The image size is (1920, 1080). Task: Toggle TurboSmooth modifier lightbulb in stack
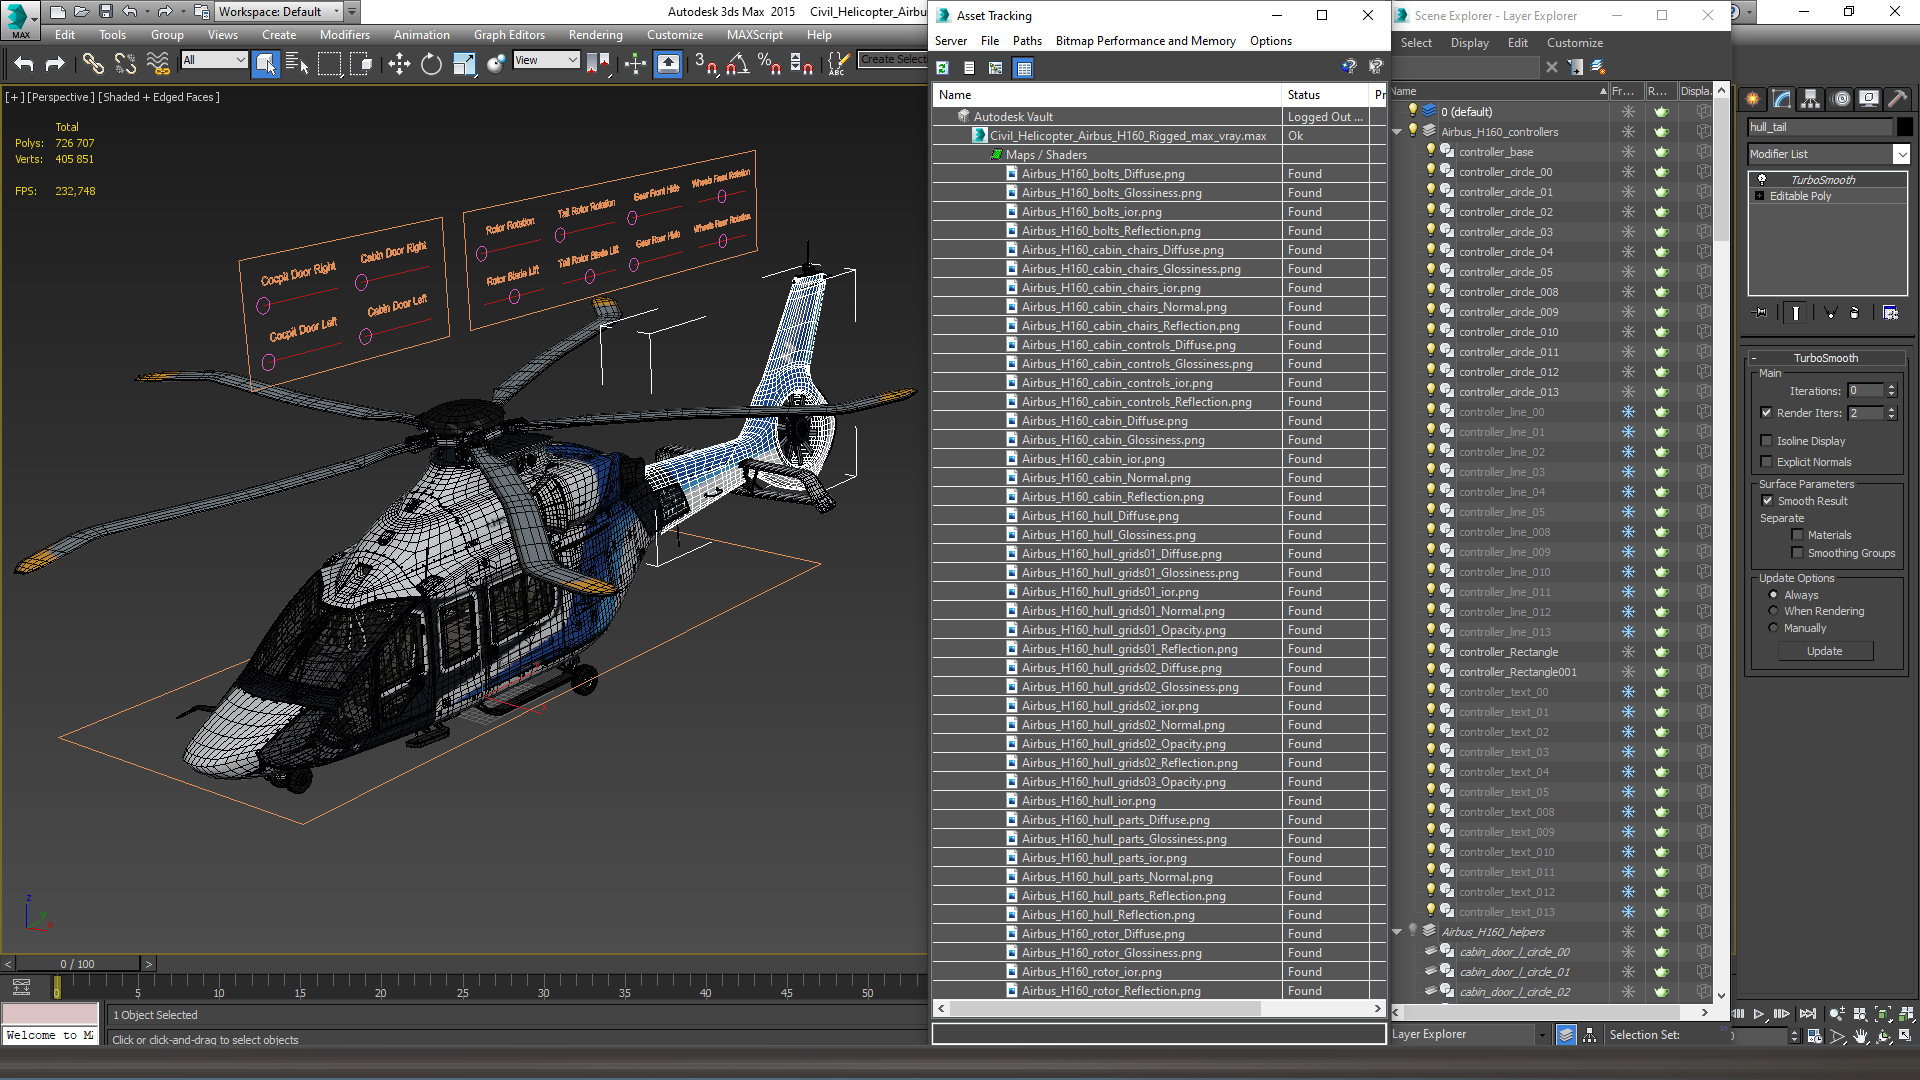[1762, 180]
